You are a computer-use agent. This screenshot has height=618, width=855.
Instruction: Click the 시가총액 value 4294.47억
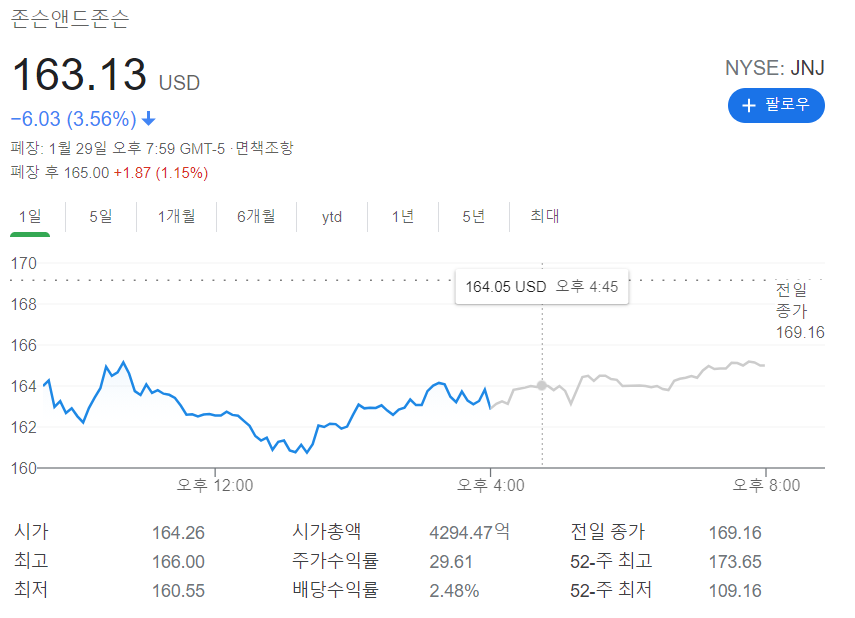[469, 532]
